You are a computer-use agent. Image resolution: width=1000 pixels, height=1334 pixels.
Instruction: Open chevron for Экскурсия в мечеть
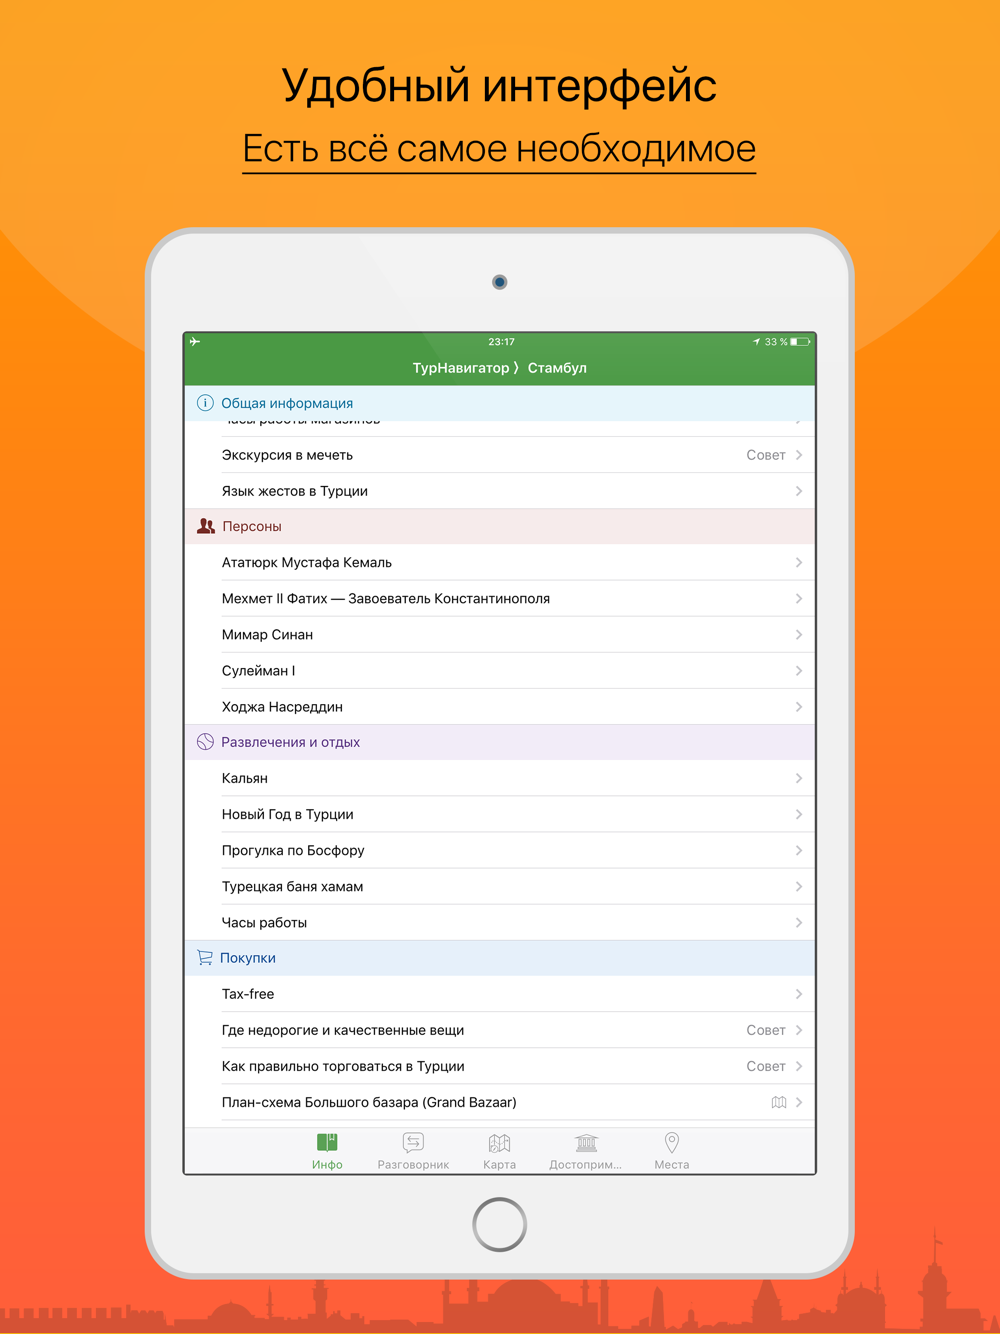(799, 455)
